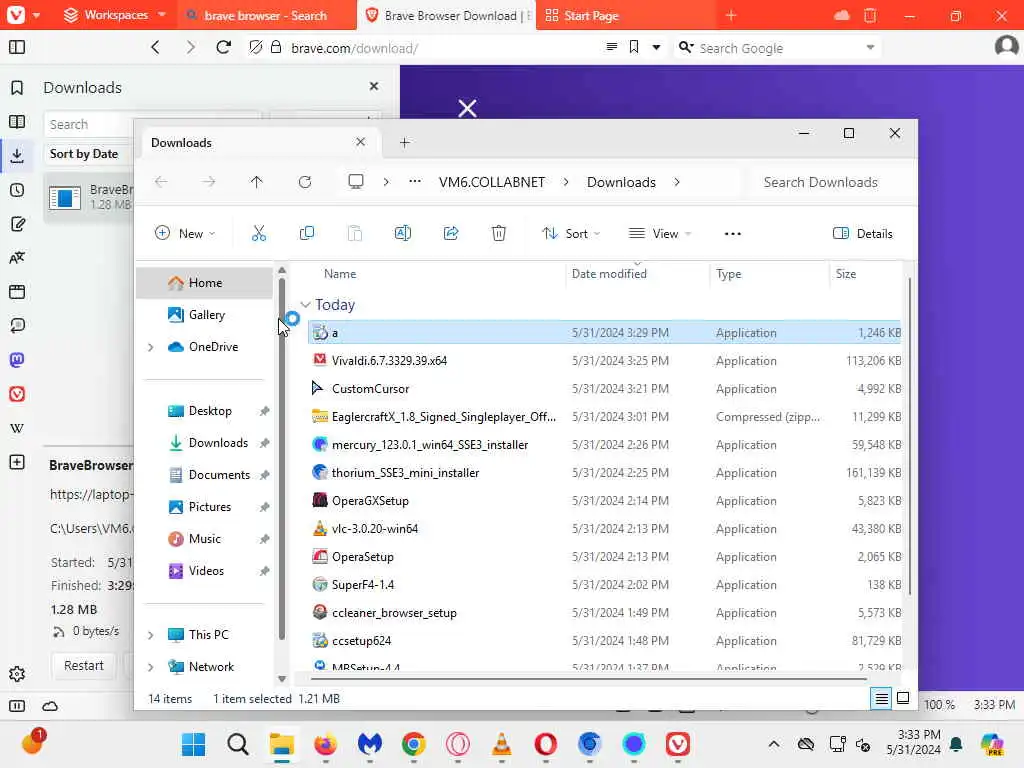Viewport: 1024px width, 768px height.
Task: Open Vivaldi Window panel icon
Action: point(17,292)
